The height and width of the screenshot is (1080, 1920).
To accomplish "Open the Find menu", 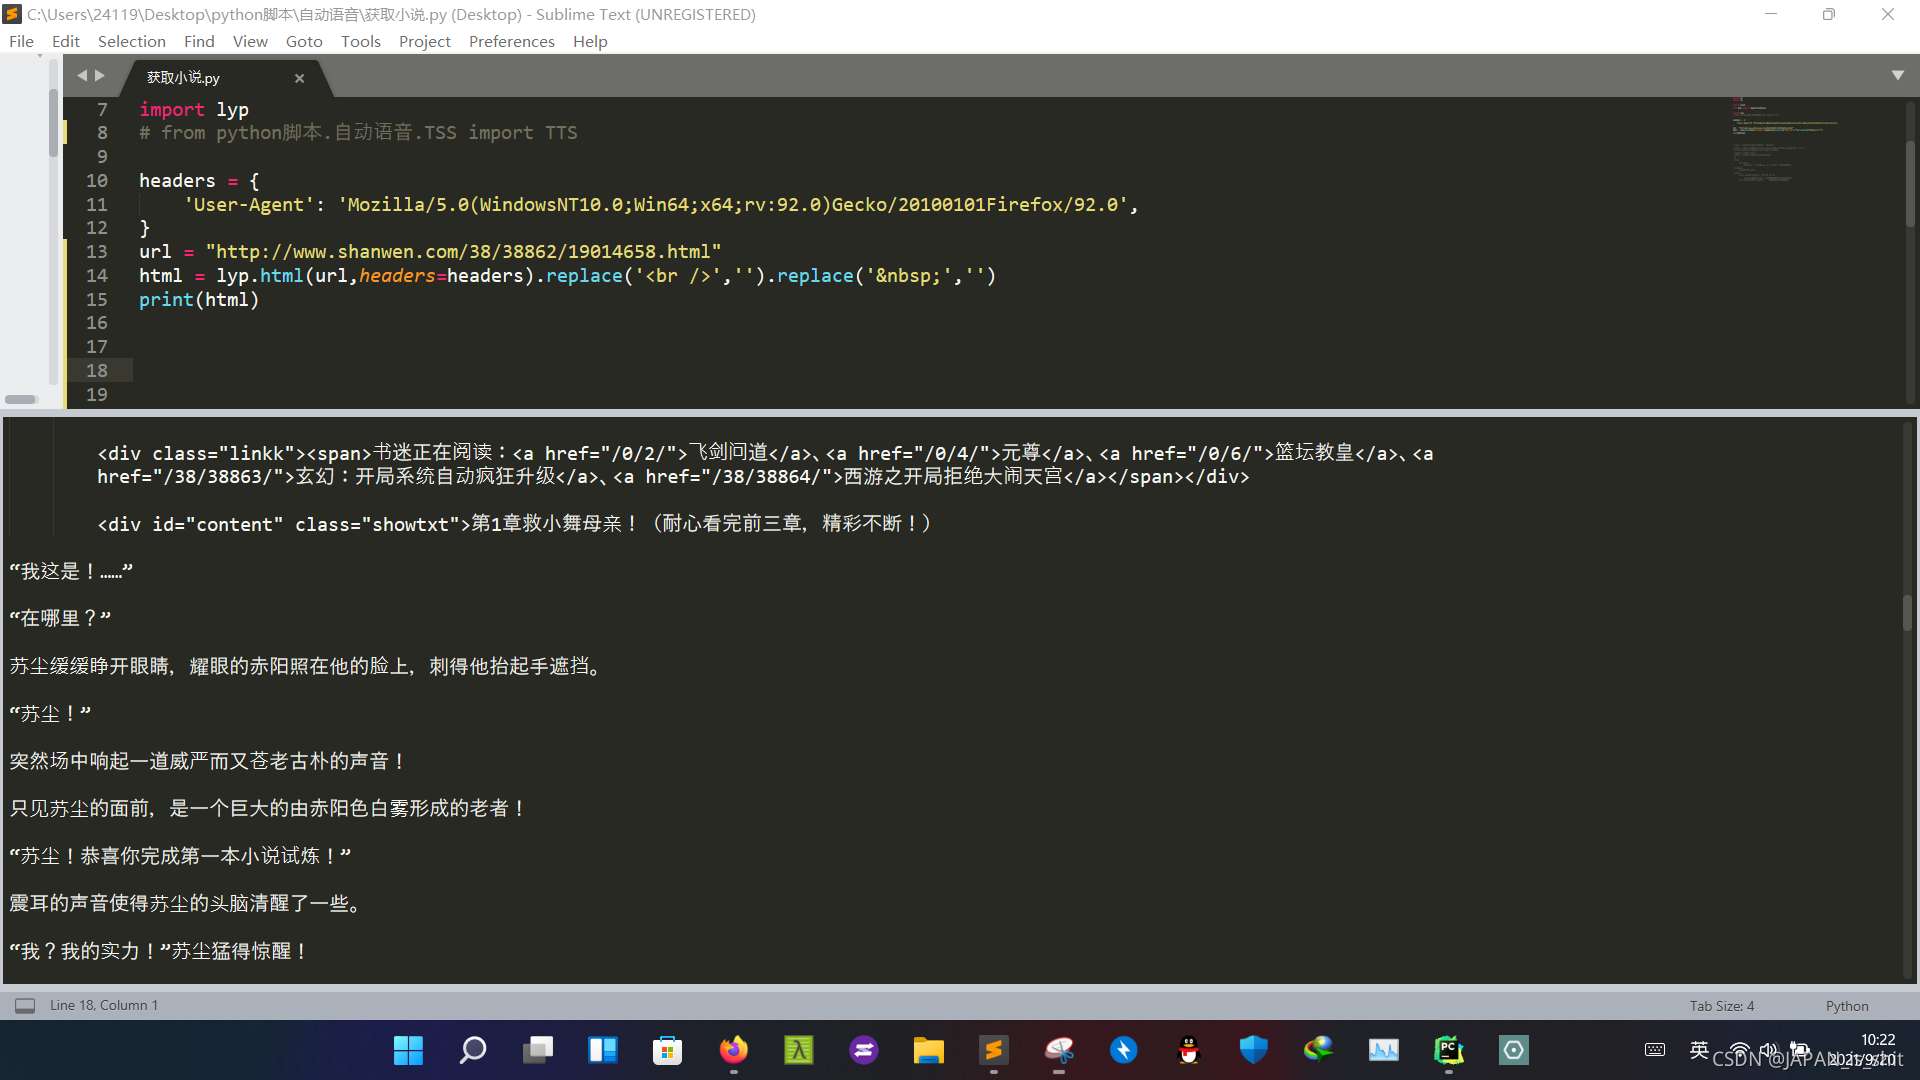I will pos(199,41).
